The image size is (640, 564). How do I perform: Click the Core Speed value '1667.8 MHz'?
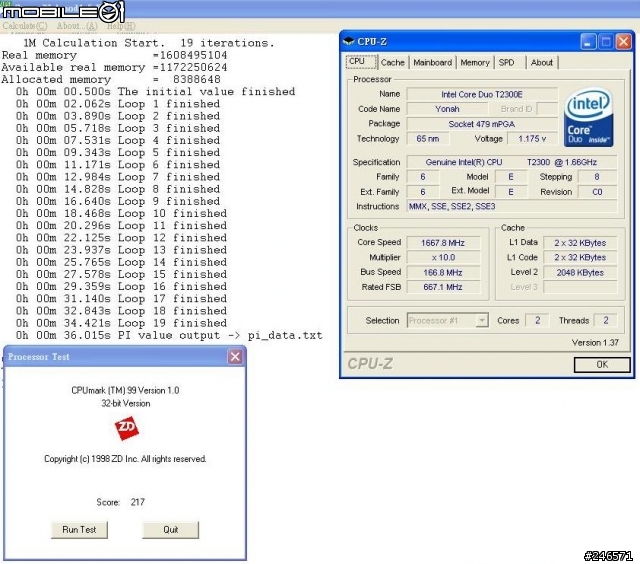point(443,243)
